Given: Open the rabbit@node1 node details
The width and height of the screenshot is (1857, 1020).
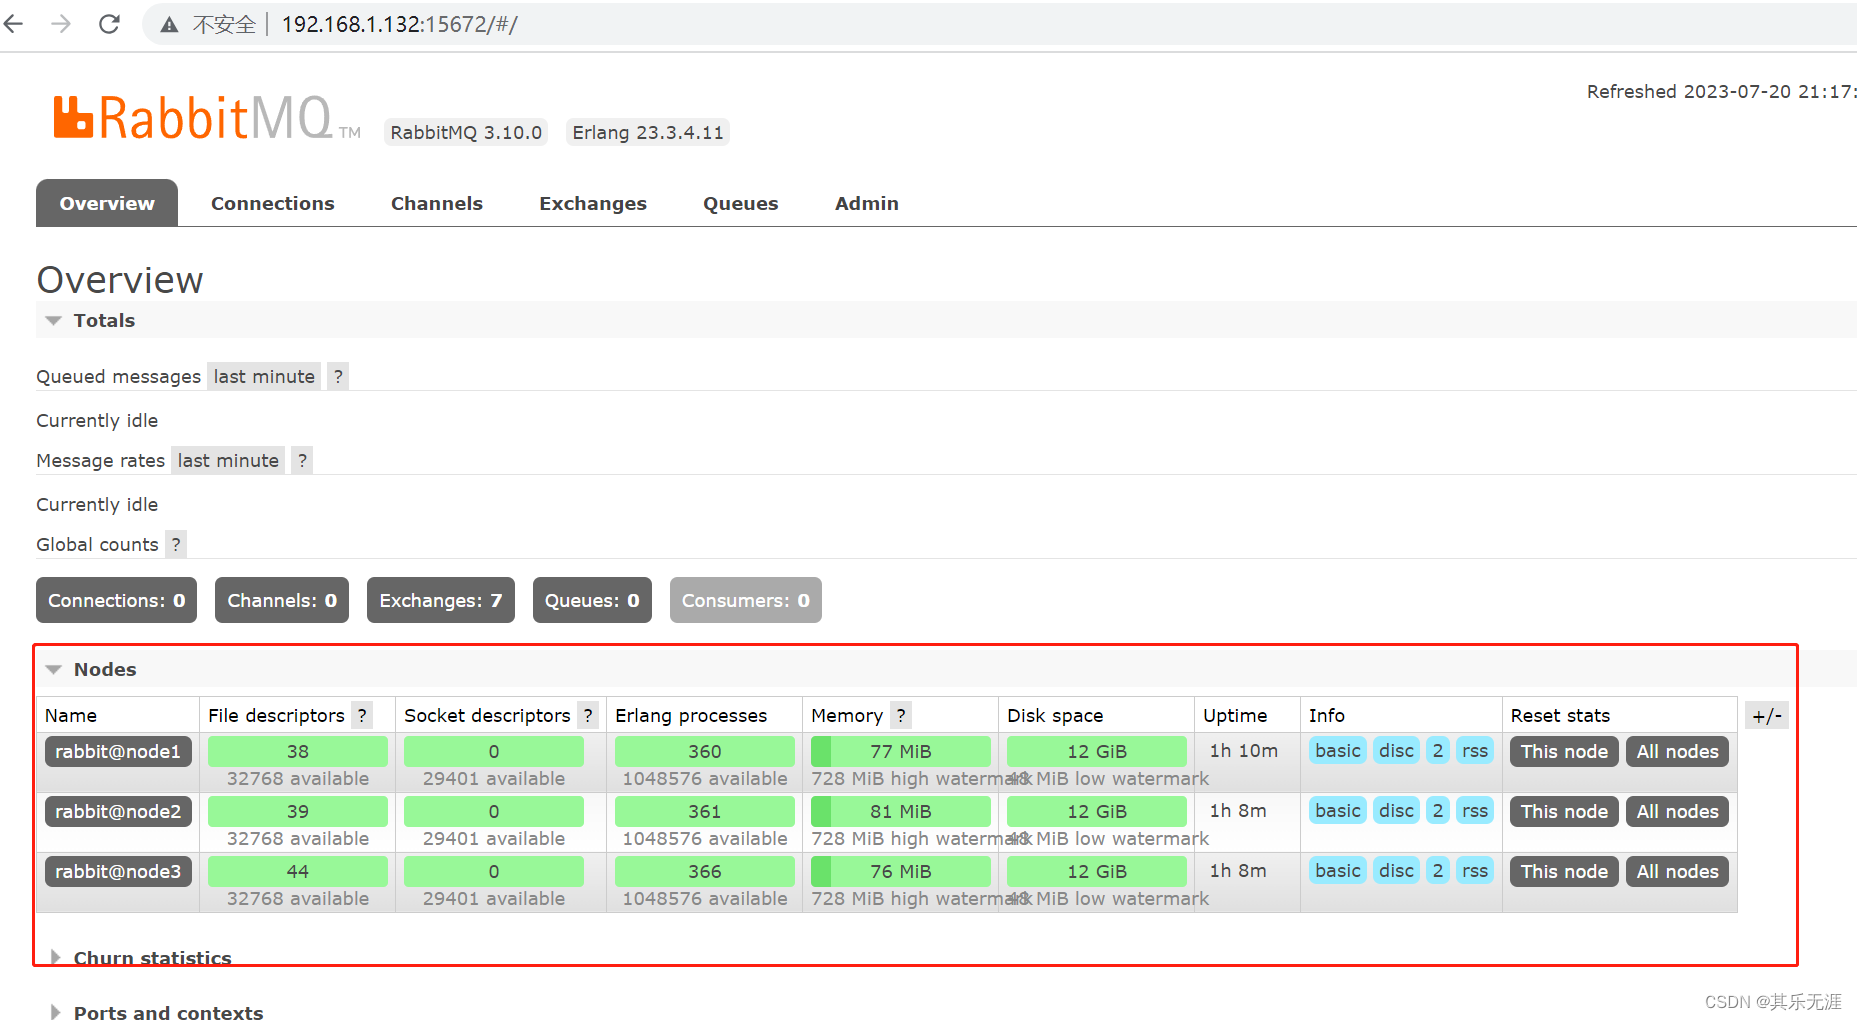Looking at the screenshot, I should click(x=118, y=751).
